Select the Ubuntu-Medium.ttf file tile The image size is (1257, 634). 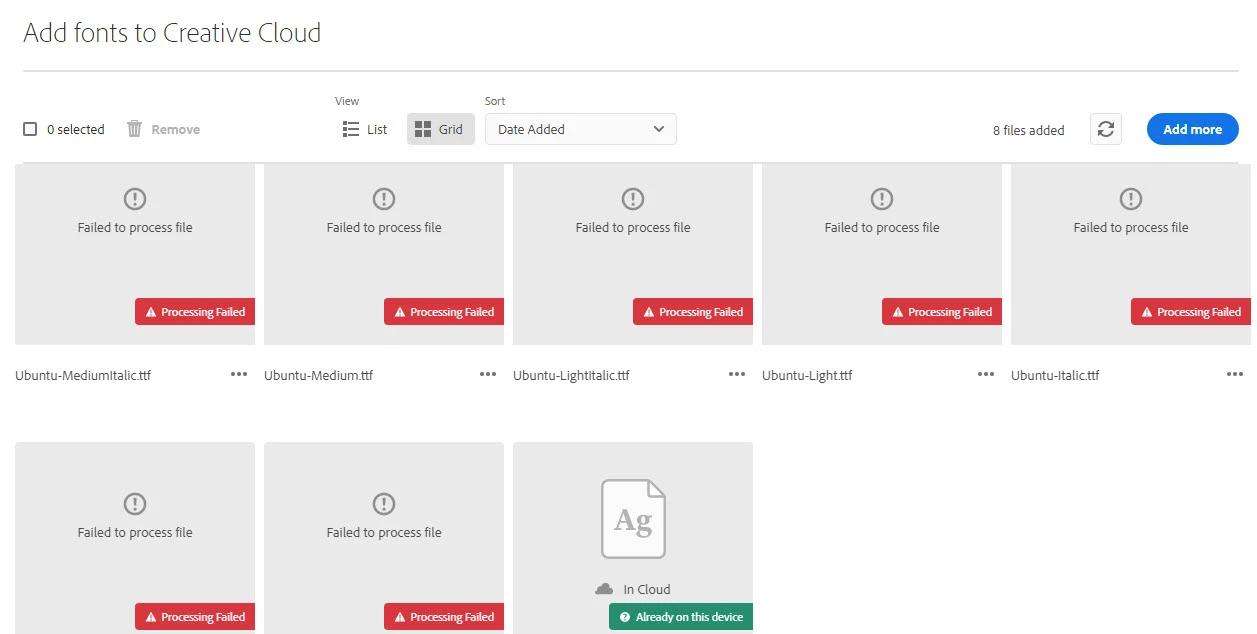pos(384,254)
